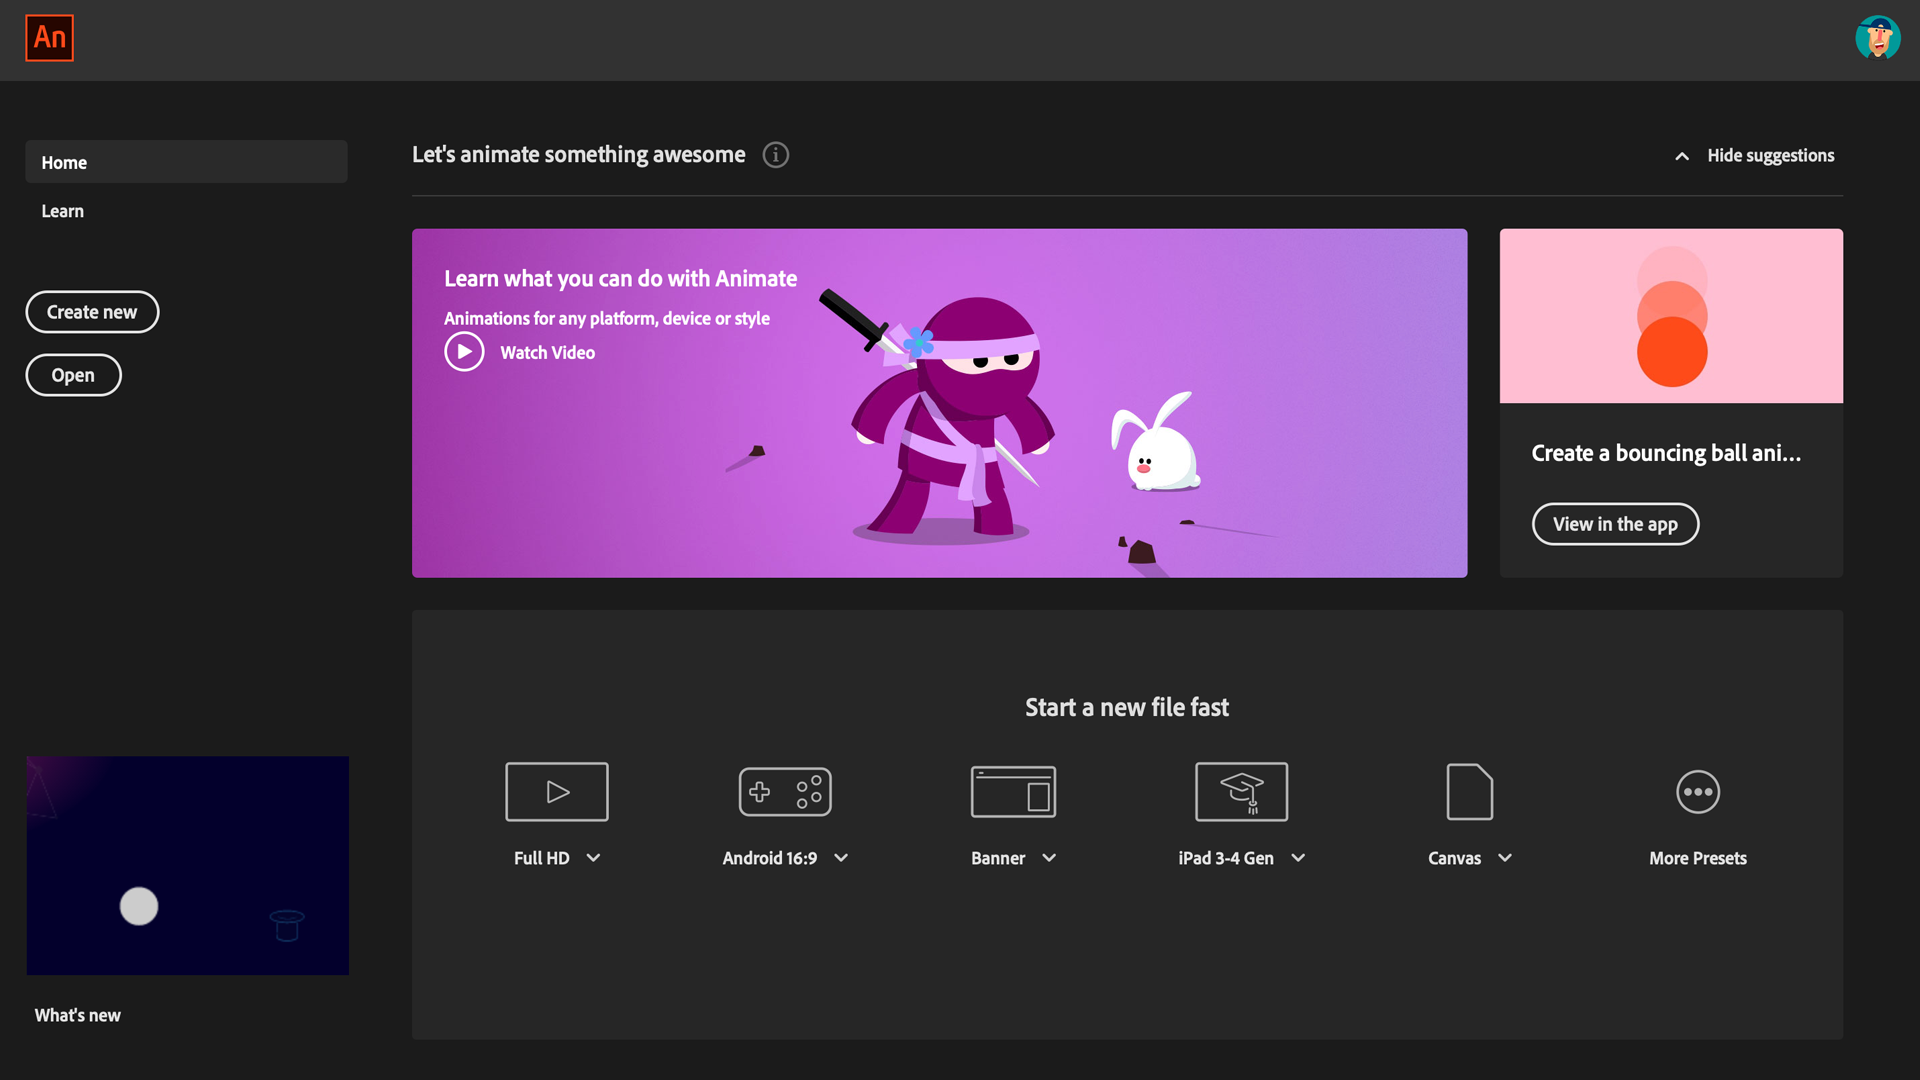The image size is (1920, 1080).
Task: Click the Android 16:9 label
Action: [x=769, y=858]
